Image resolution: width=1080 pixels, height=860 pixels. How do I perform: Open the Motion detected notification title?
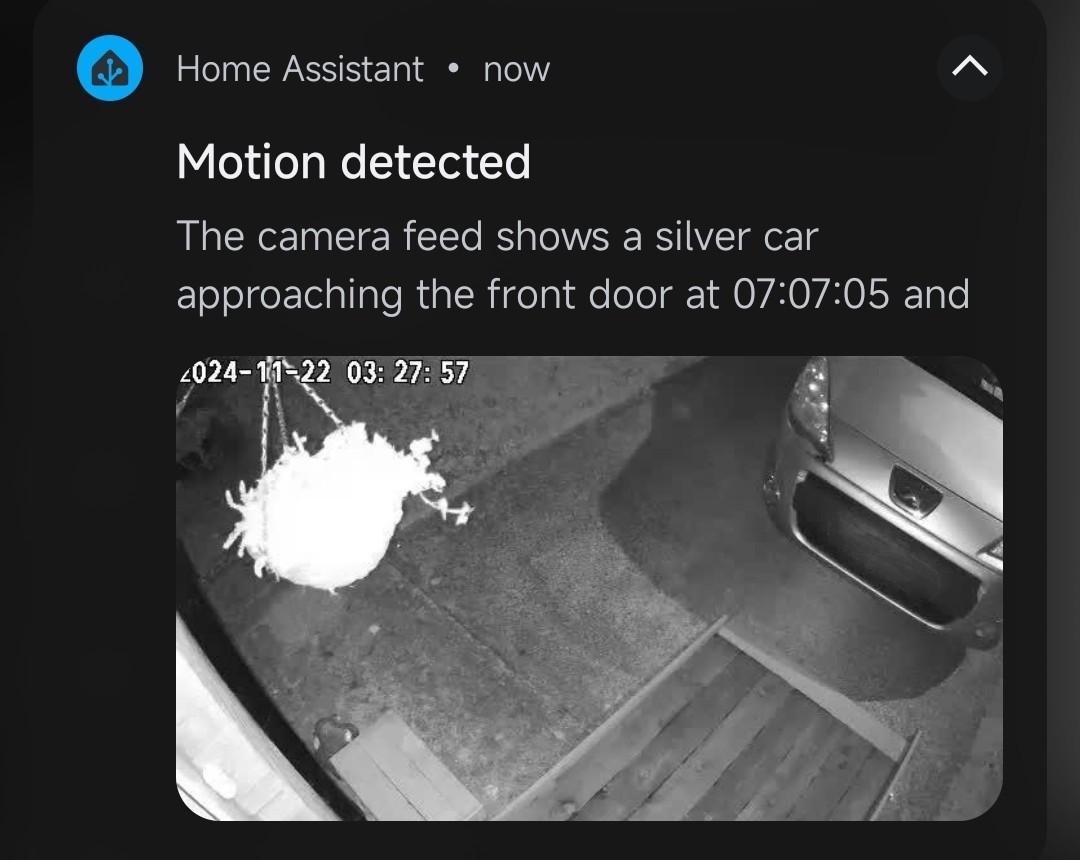(x=353, y=162)
